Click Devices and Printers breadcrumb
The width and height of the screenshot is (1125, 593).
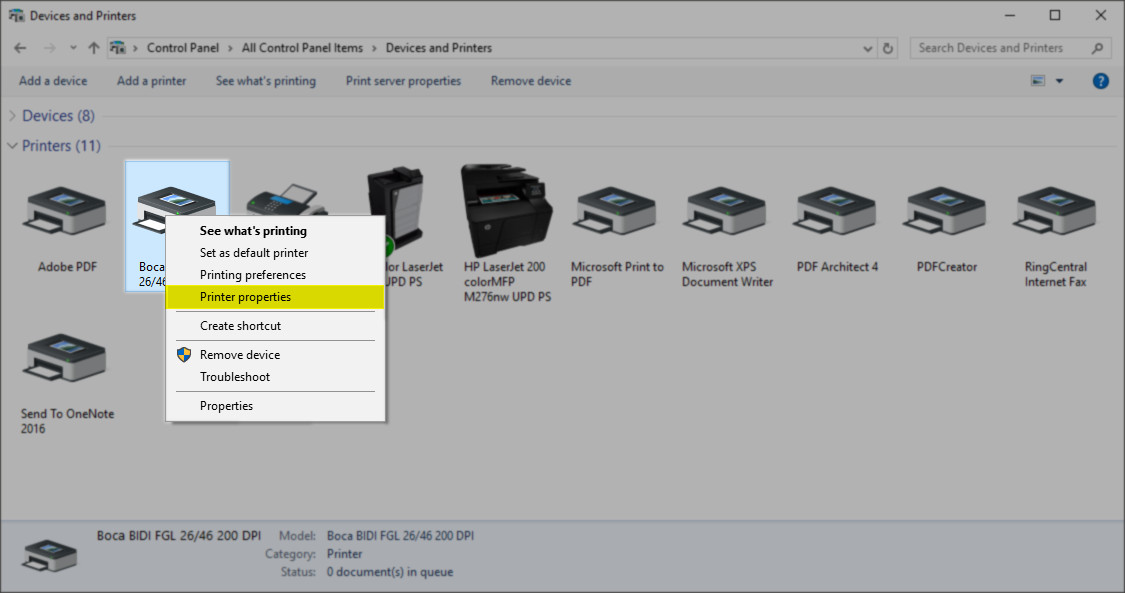[439, 48]
